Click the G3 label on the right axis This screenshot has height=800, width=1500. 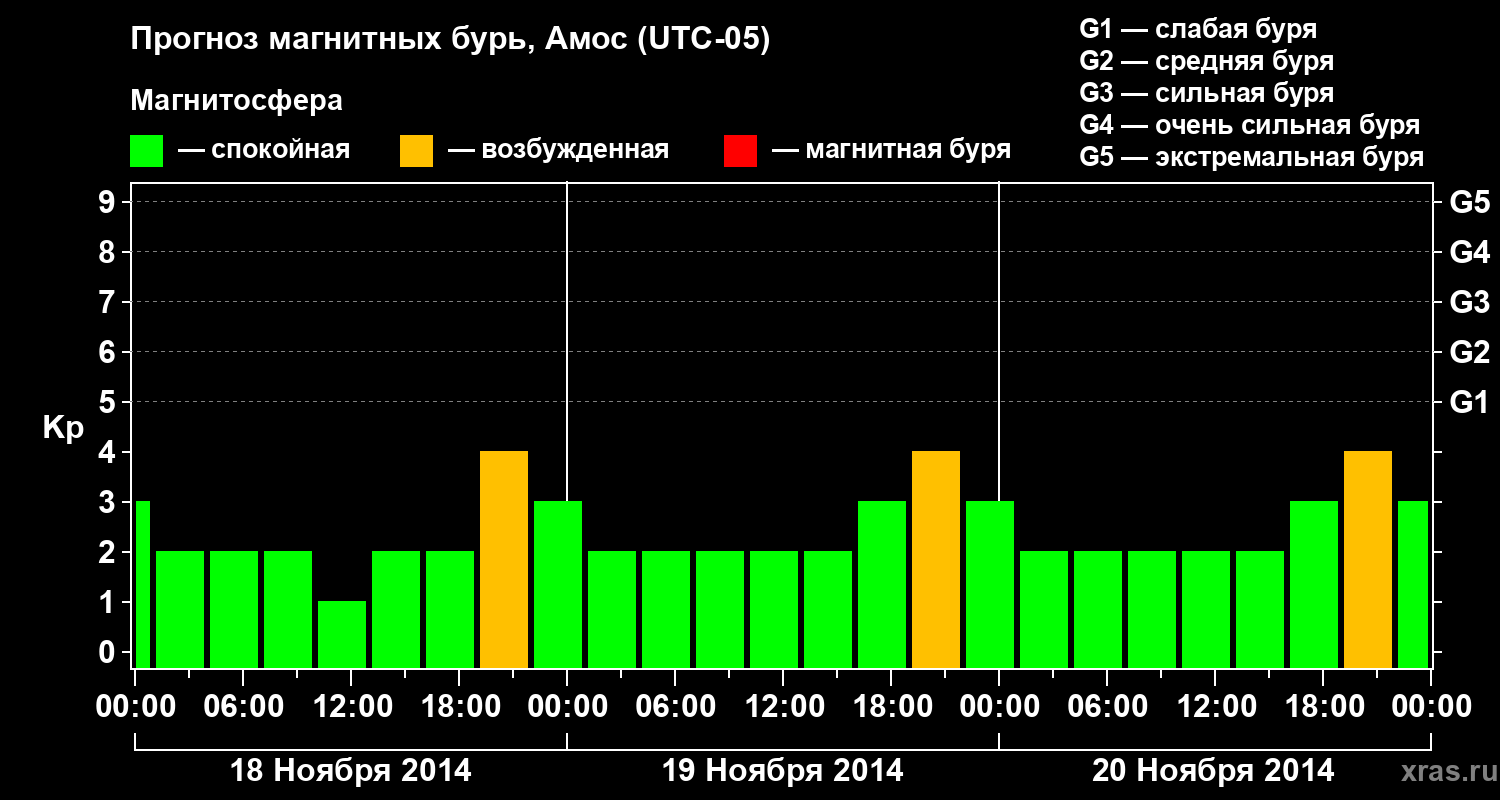pos(1469,302)
